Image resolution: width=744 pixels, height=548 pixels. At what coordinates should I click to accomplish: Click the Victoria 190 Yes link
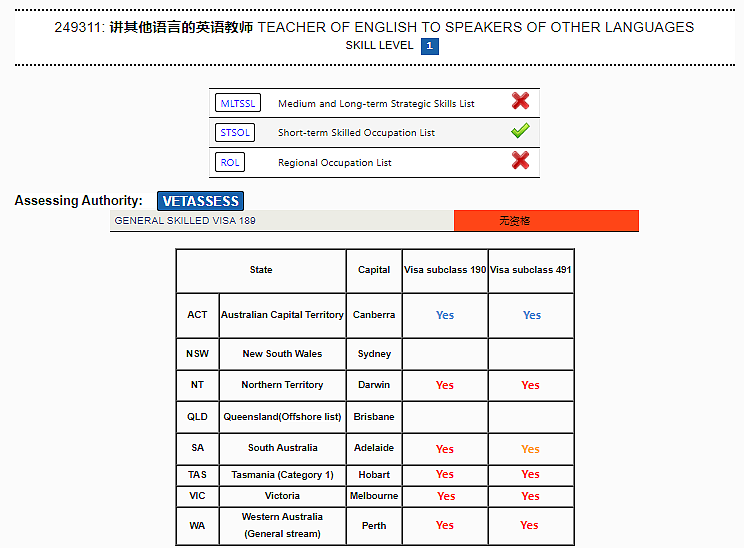click(446, 496)
